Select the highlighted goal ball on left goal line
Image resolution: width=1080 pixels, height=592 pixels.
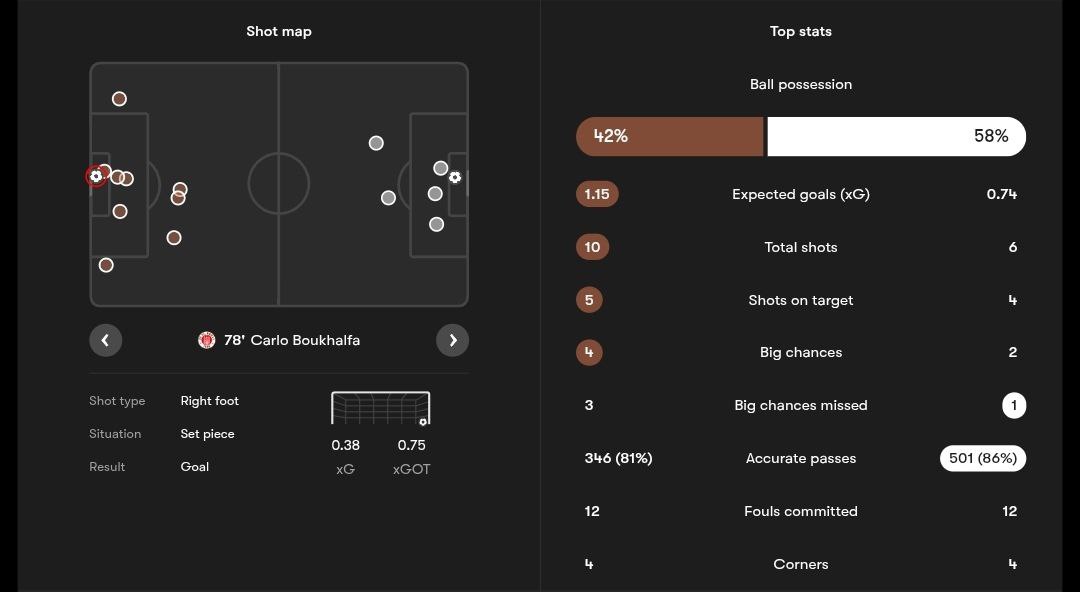pyautogui.click(x=96, y=176)
